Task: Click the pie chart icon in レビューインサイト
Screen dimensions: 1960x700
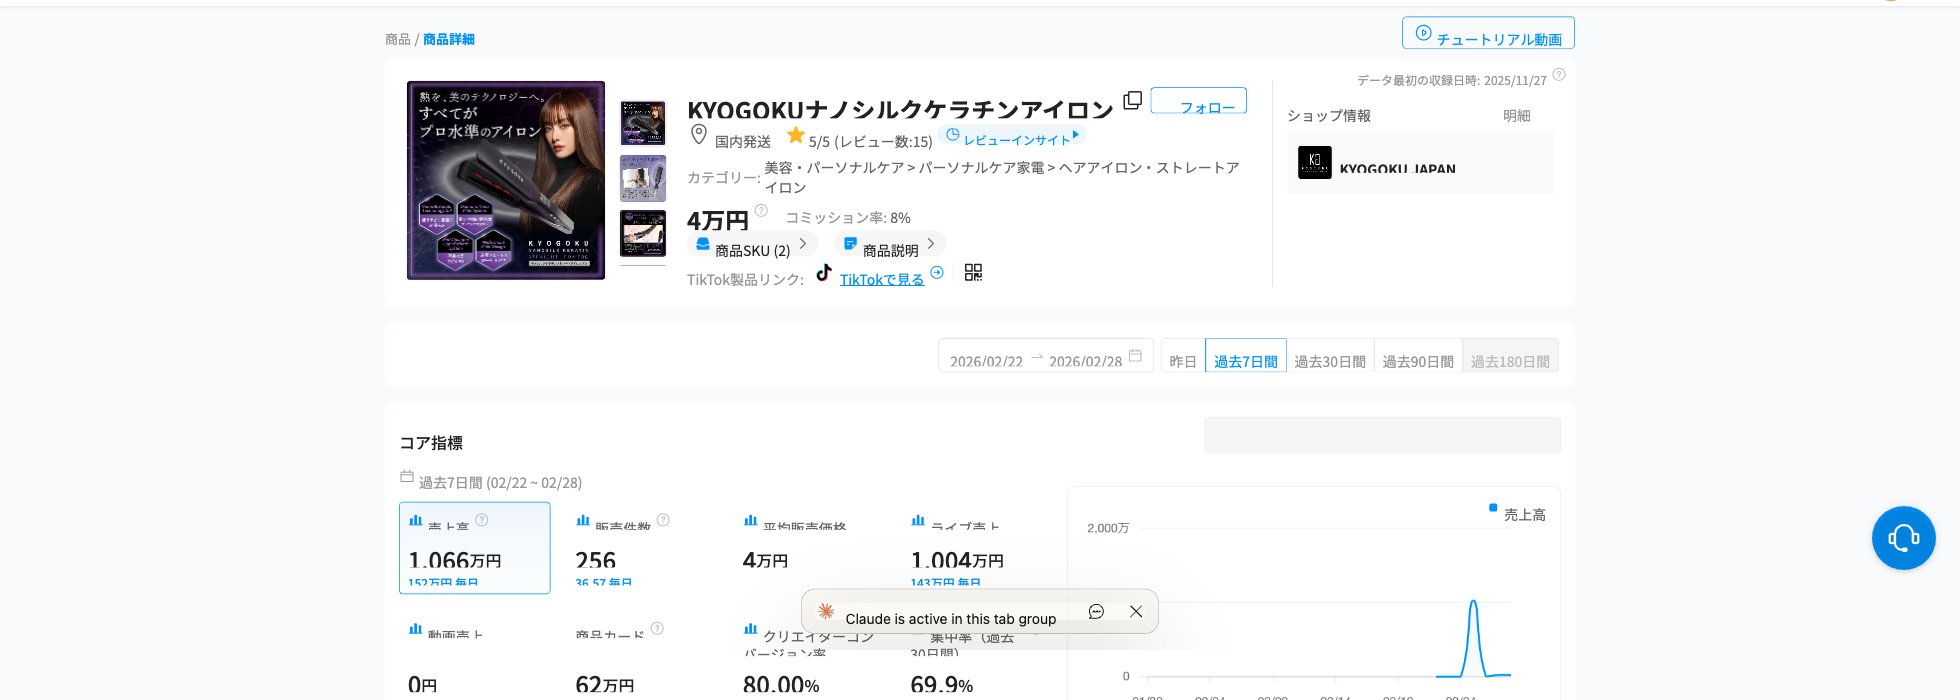Action: tap(953, 135)
